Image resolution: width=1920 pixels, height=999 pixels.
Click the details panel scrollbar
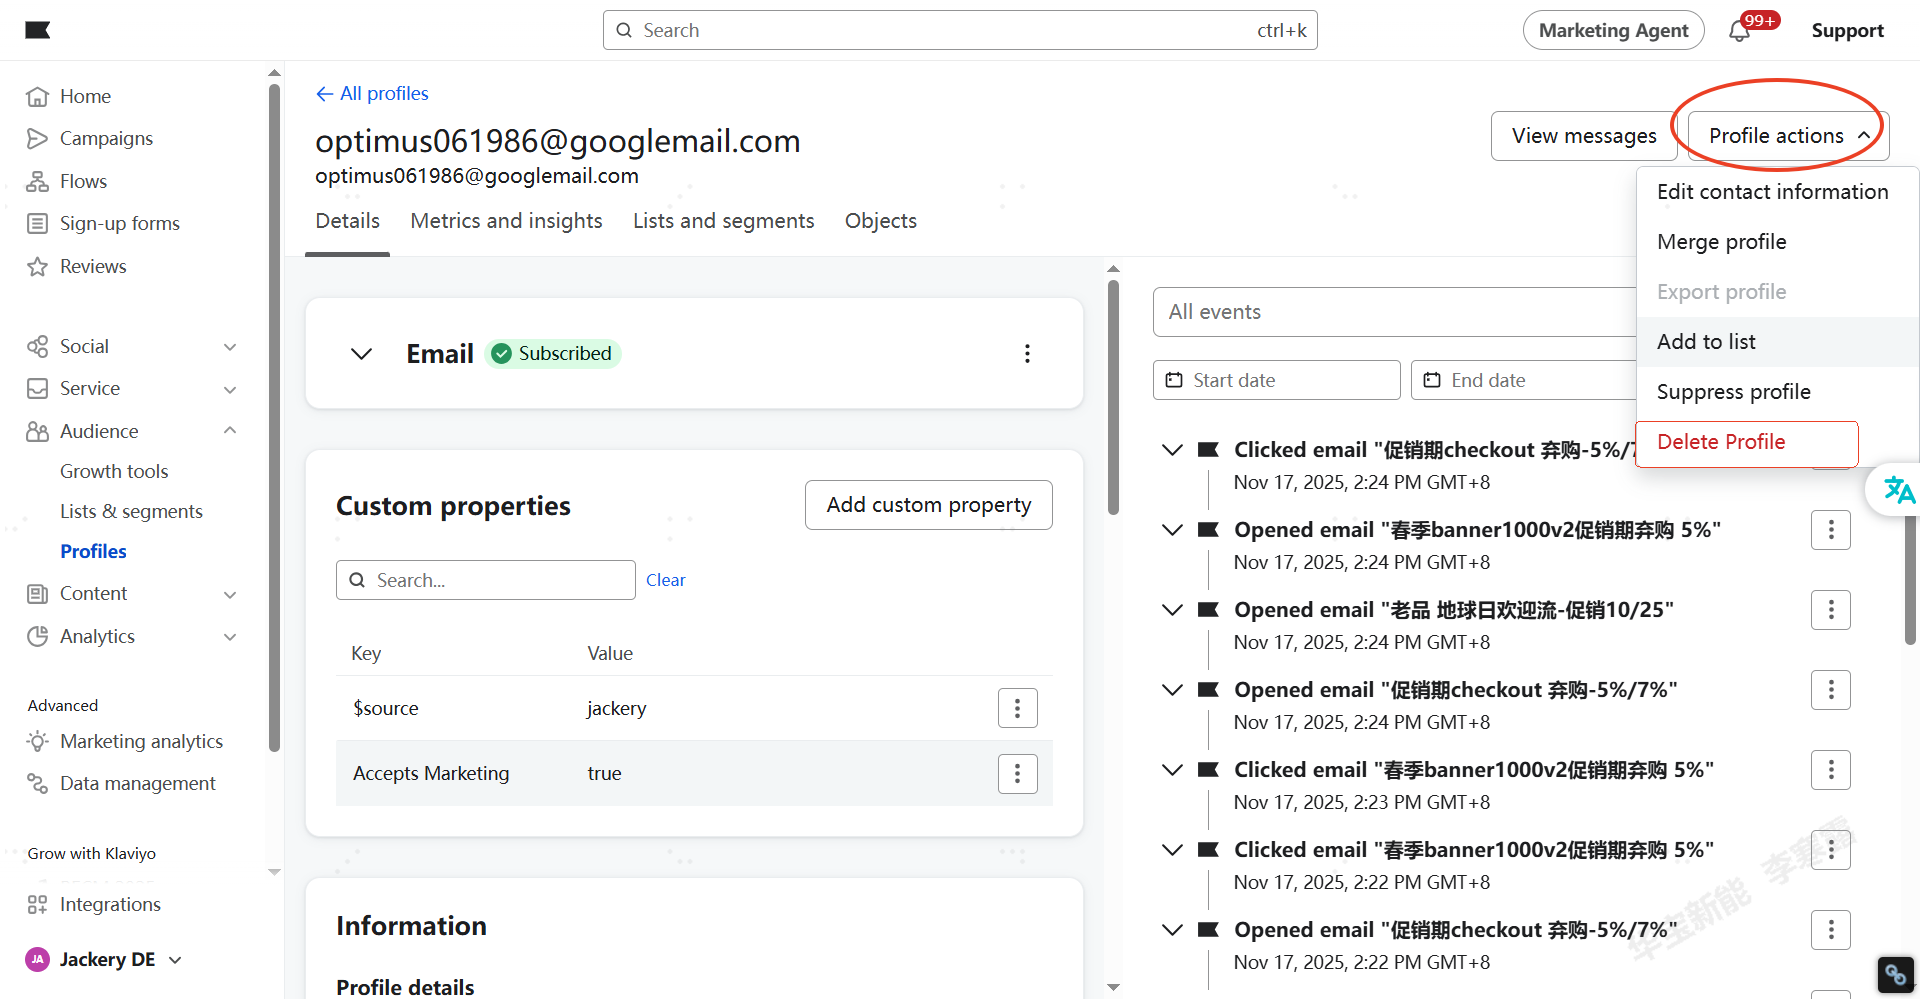1113,397
